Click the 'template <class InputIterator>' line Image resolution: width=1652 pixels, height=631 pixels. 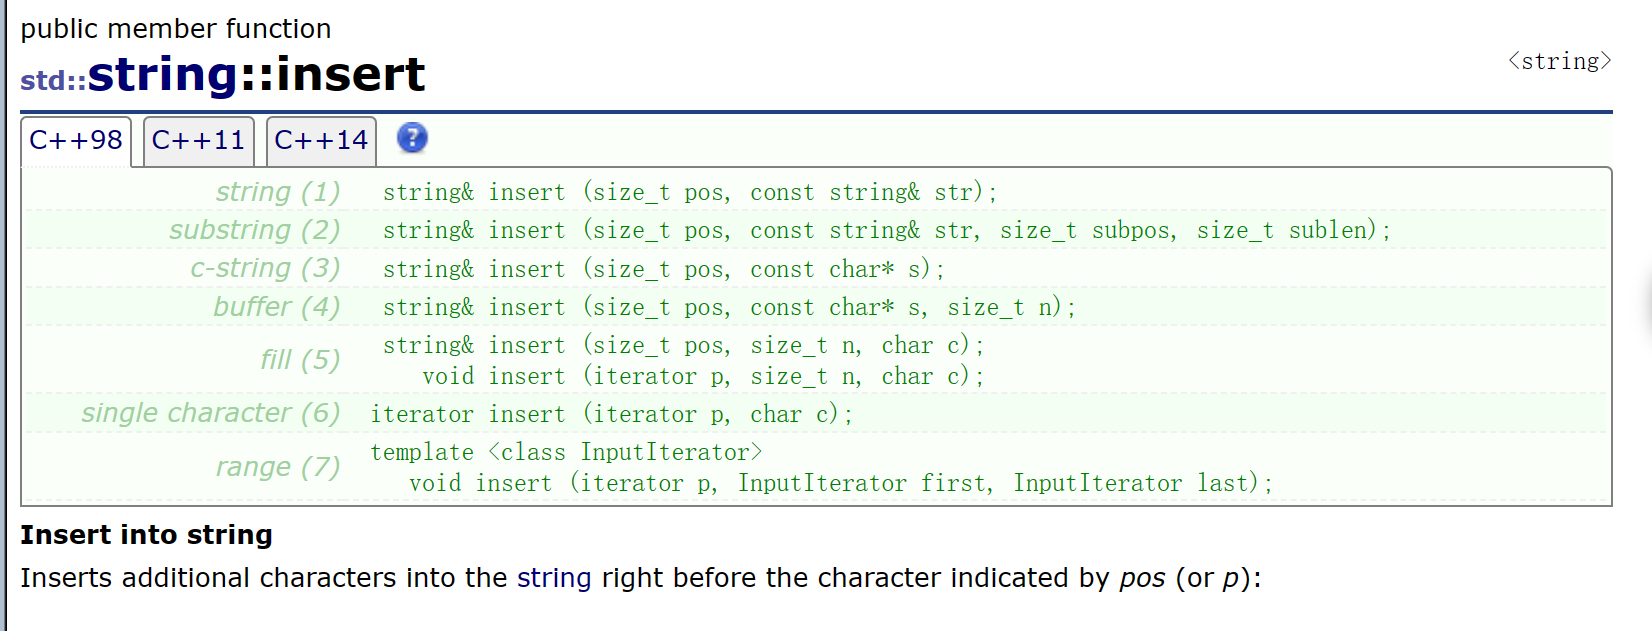(x=566, y=452)
